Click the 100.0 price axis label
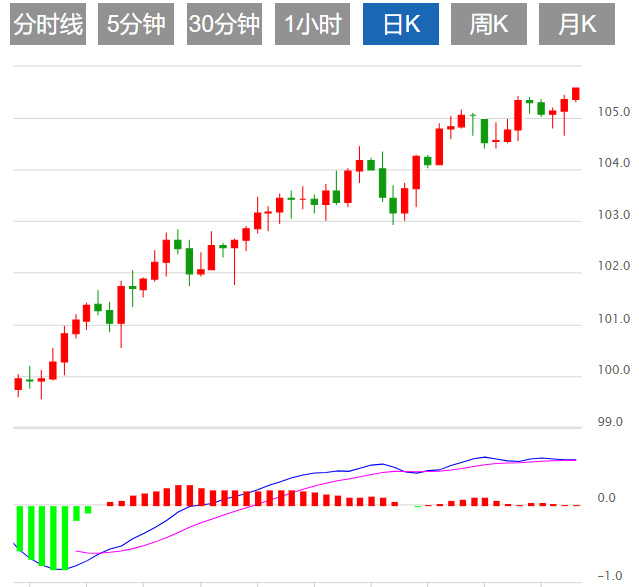The width and height of the screenshot is (639, 587). pyautogui.click(x=613, y=371)
